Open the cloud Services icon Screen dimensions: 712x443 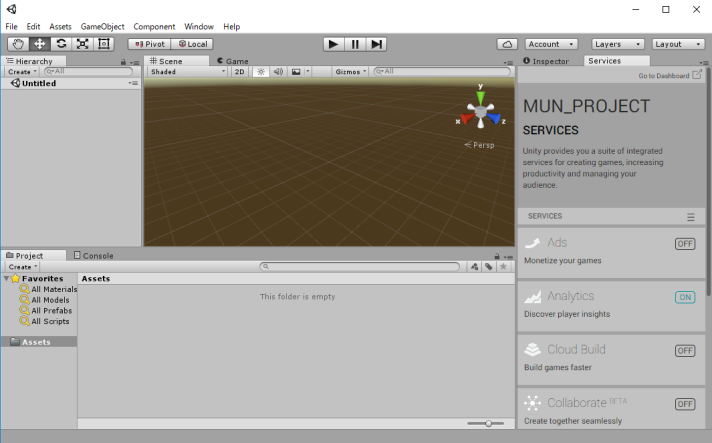click(x=508, y=44)
